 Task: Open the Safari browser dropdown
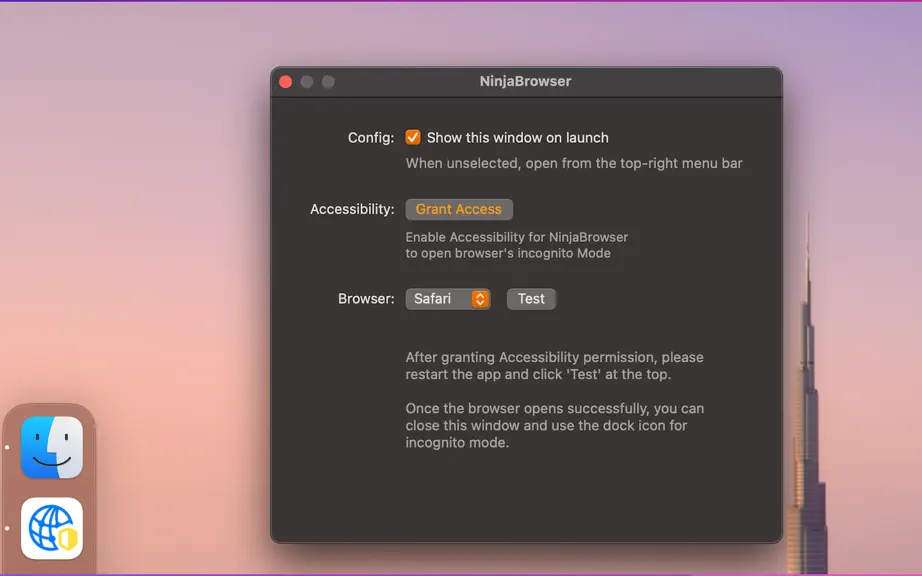point(447,299)
